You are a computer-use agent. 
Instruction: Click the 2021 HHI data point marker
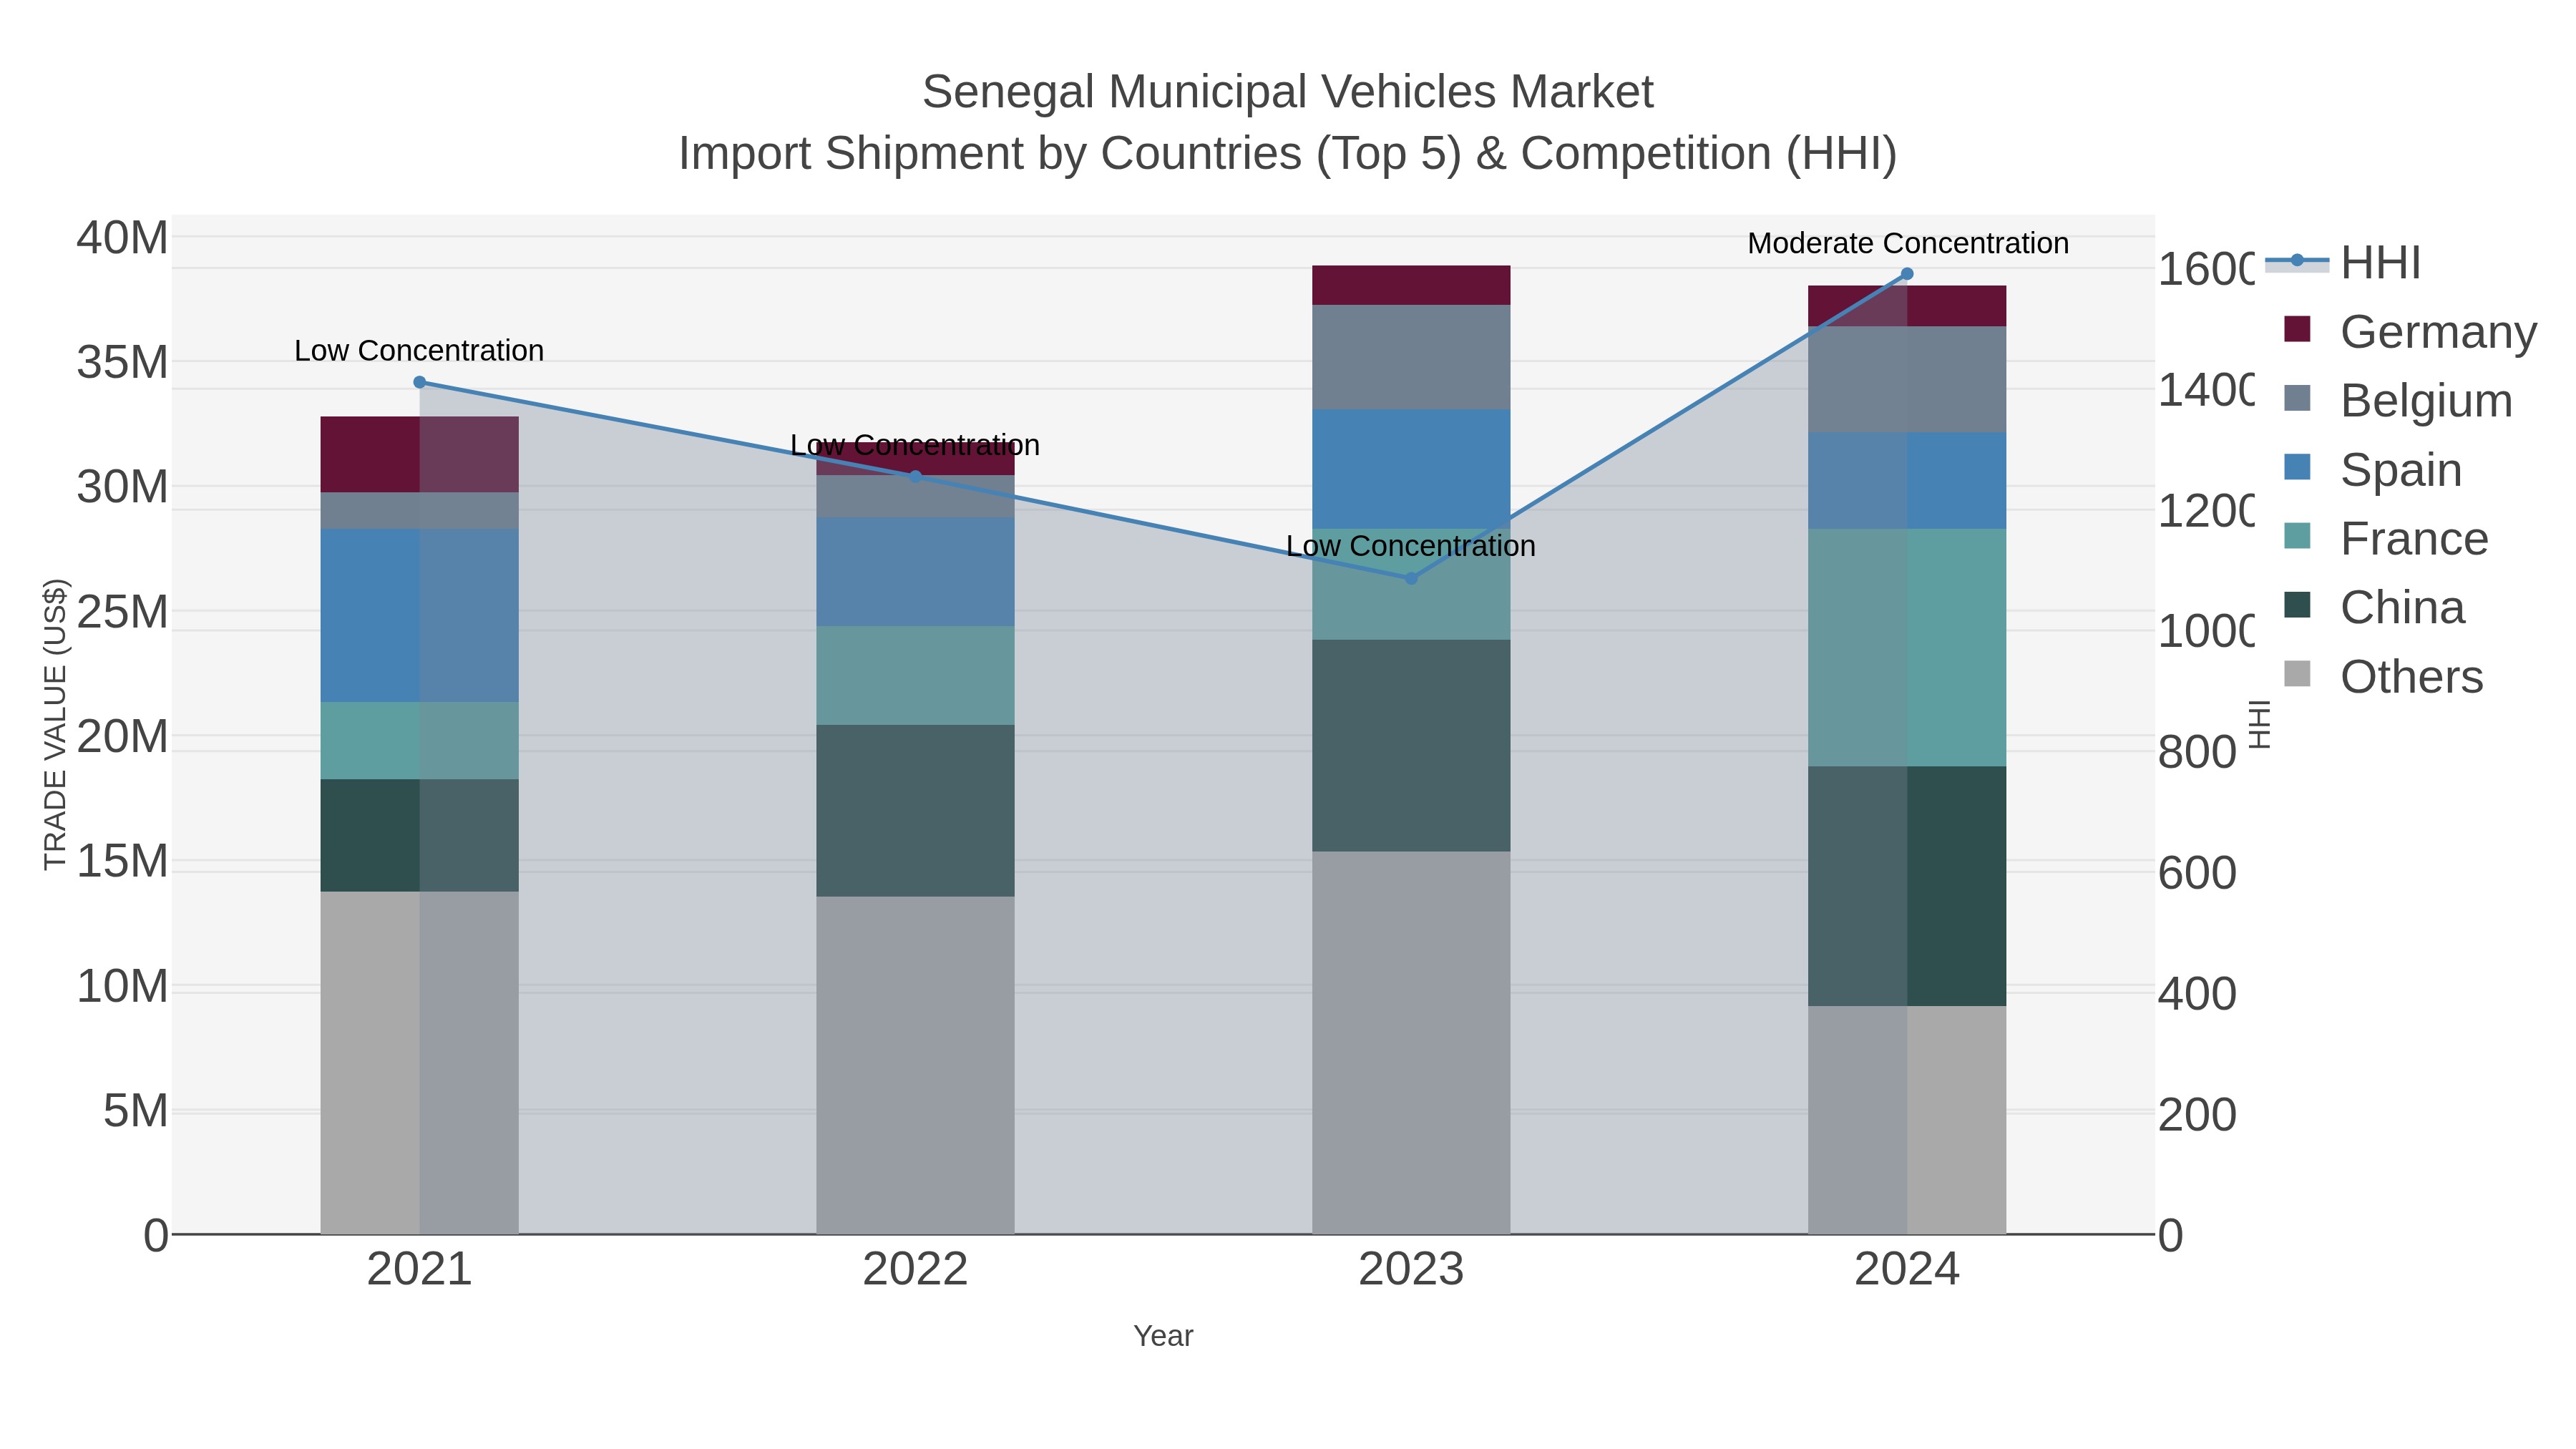click(420, 382)
